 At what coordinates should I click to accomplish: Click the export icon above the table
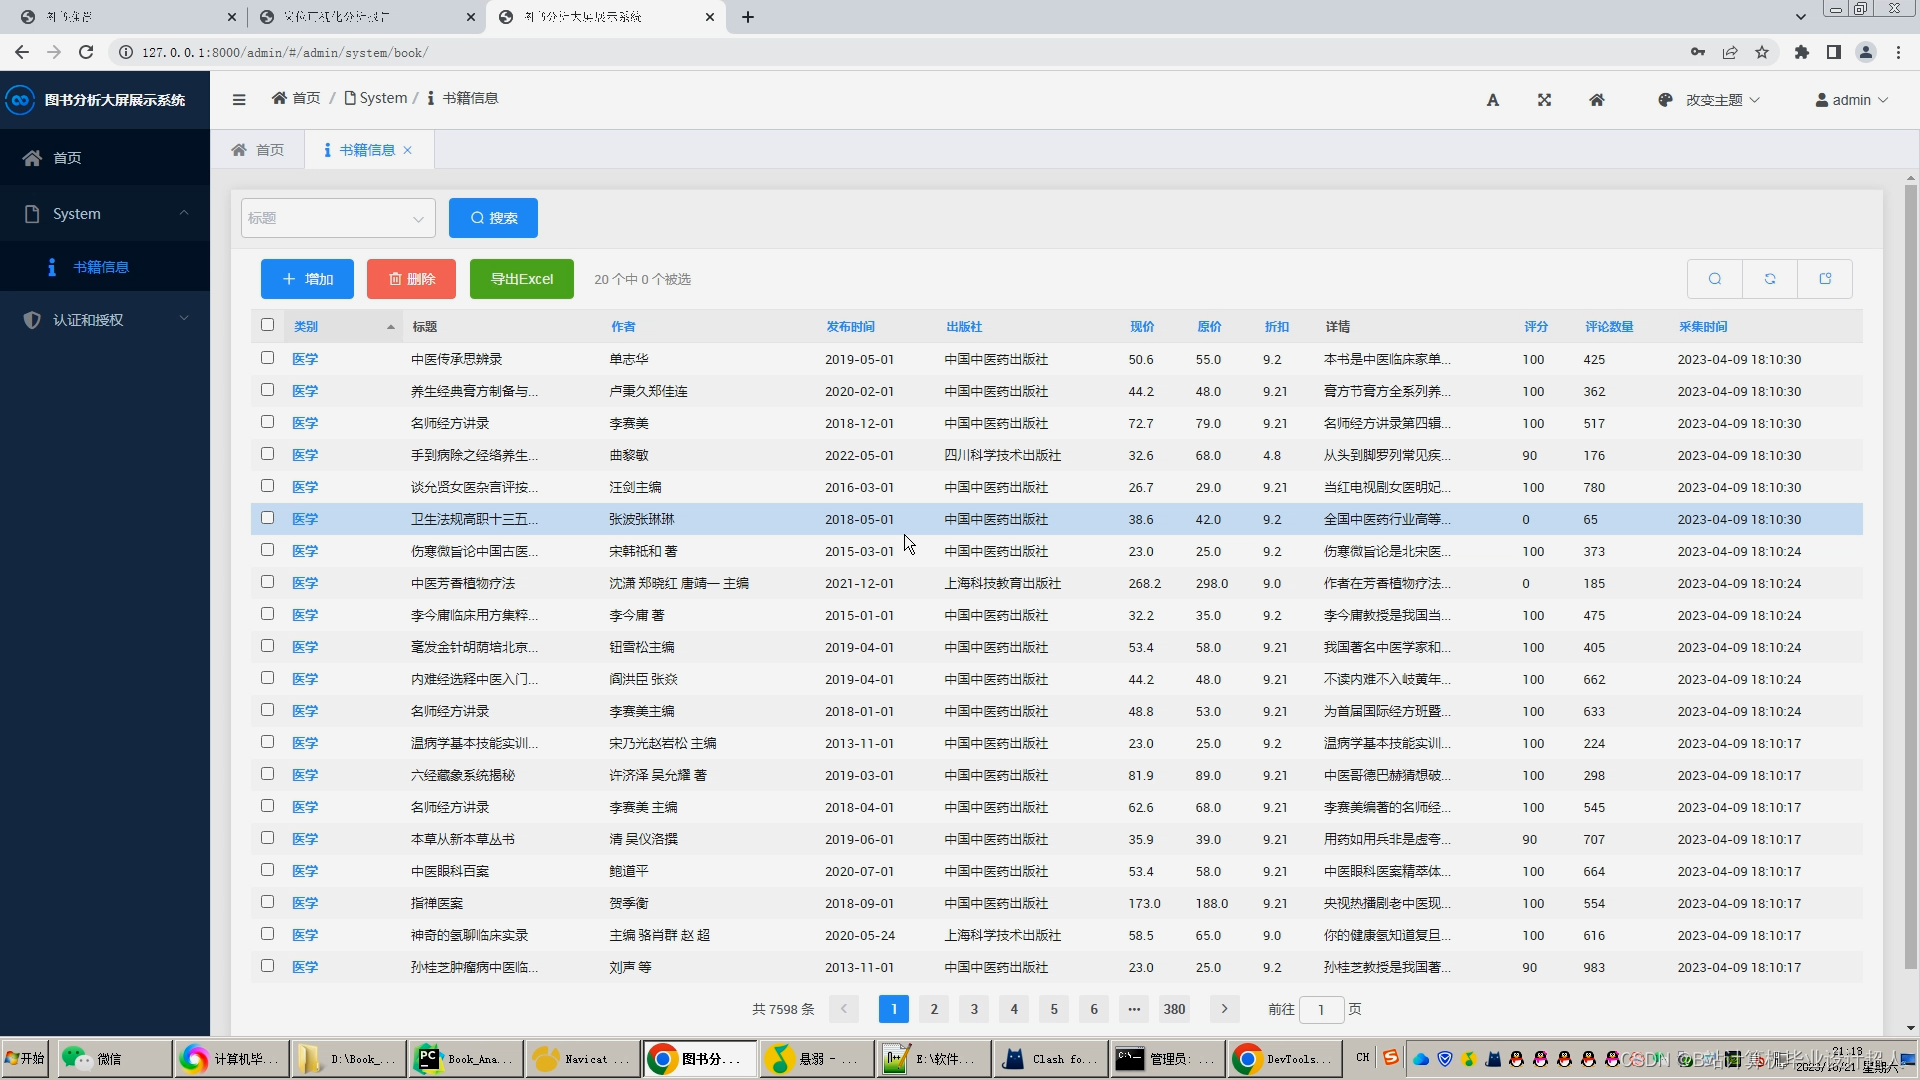[1824, 279]
